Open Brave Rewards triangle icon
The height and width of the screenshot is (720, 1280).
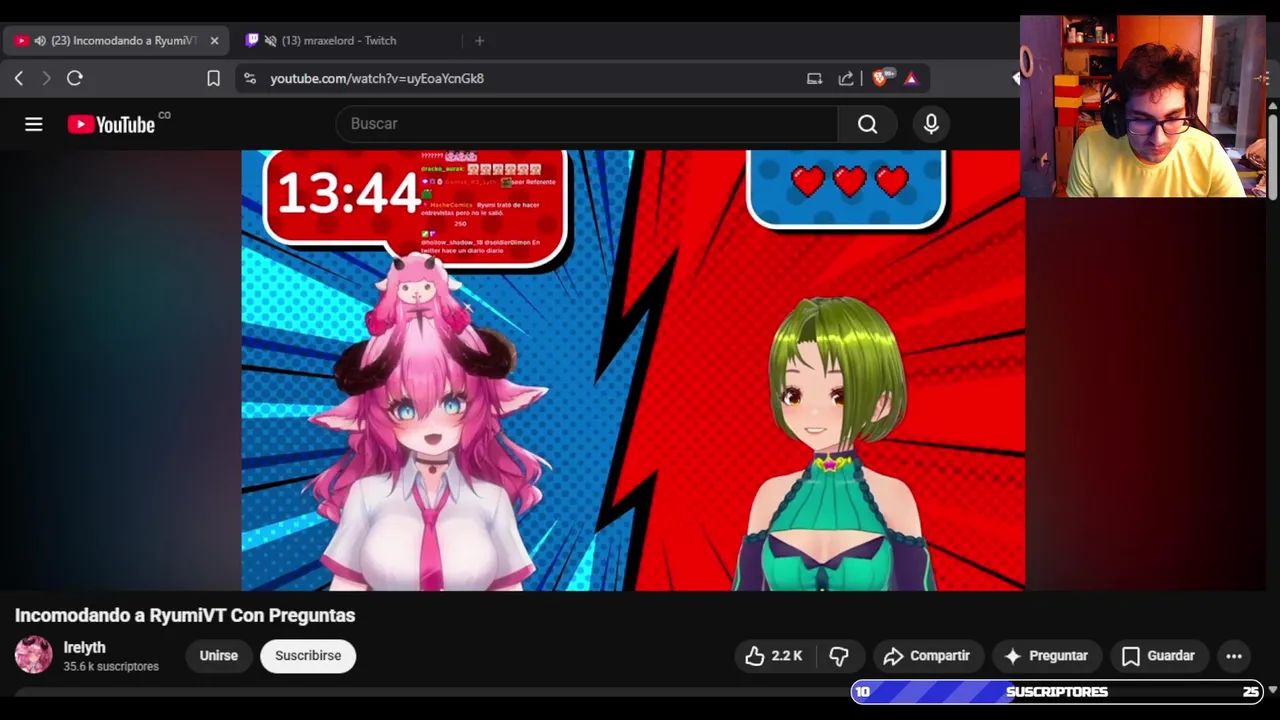click(x=911, y=78)
